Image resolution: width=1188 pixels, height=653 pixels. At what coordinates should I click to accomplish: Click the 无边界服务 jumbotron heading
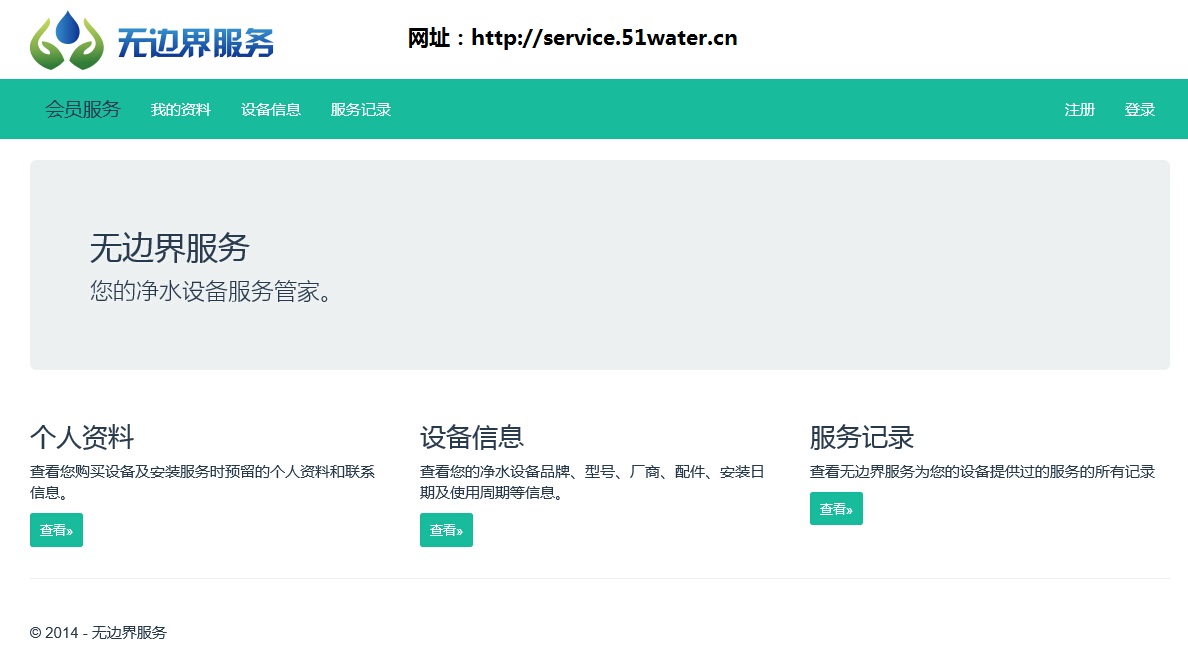[170, 248]
